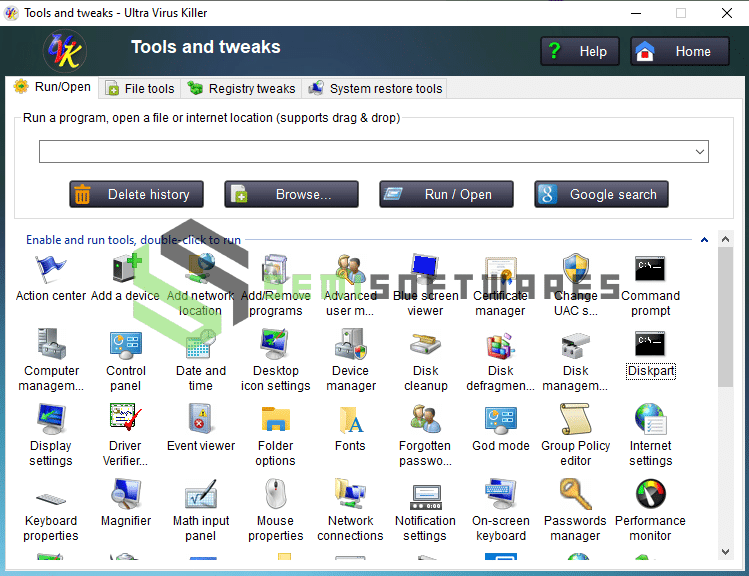This screenshot has height=576, width=749.
Task: Launch Internet settings icon
Action: [x=650, y=419]
